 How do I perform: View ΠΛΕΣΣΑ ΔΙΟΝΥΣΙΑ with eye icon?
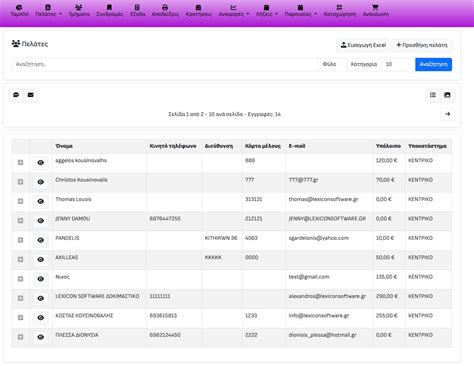(41, 337)
